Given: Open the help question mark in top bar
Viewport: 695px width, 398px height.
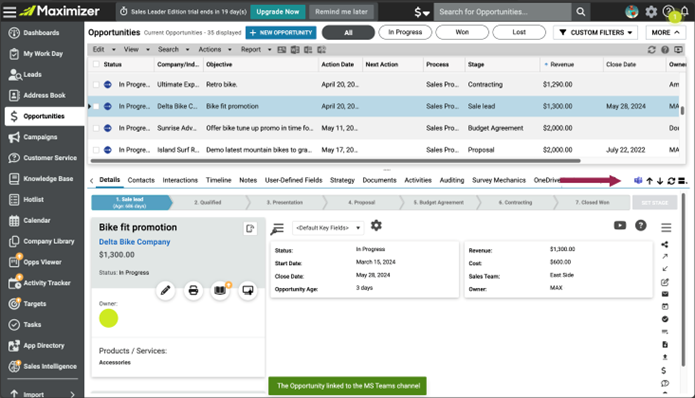Looking at the screenshot, I should (x=668, y=12).
